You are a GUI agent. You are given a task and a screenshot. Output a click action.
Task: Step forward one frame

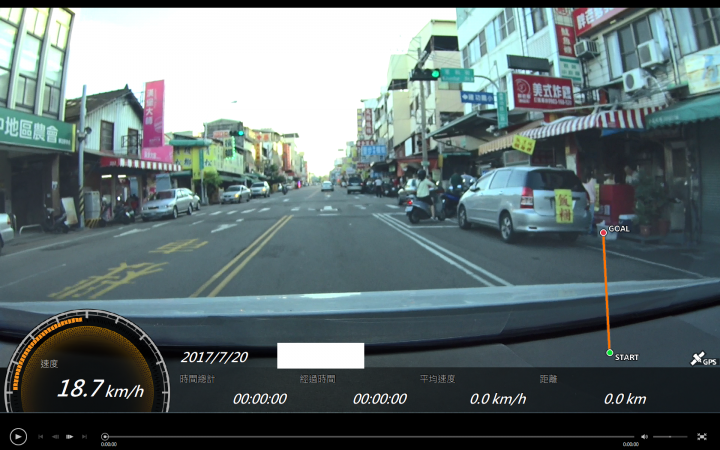[70, 437]
